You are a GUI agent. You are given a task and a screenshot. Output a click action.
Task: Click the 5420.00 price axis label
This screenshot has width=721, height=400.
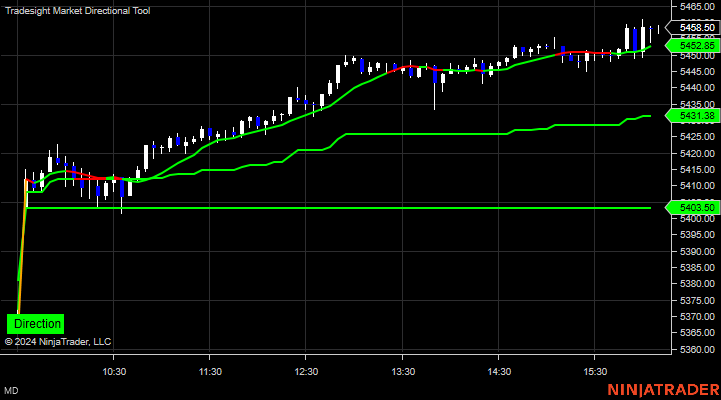(x=697, y=154)
